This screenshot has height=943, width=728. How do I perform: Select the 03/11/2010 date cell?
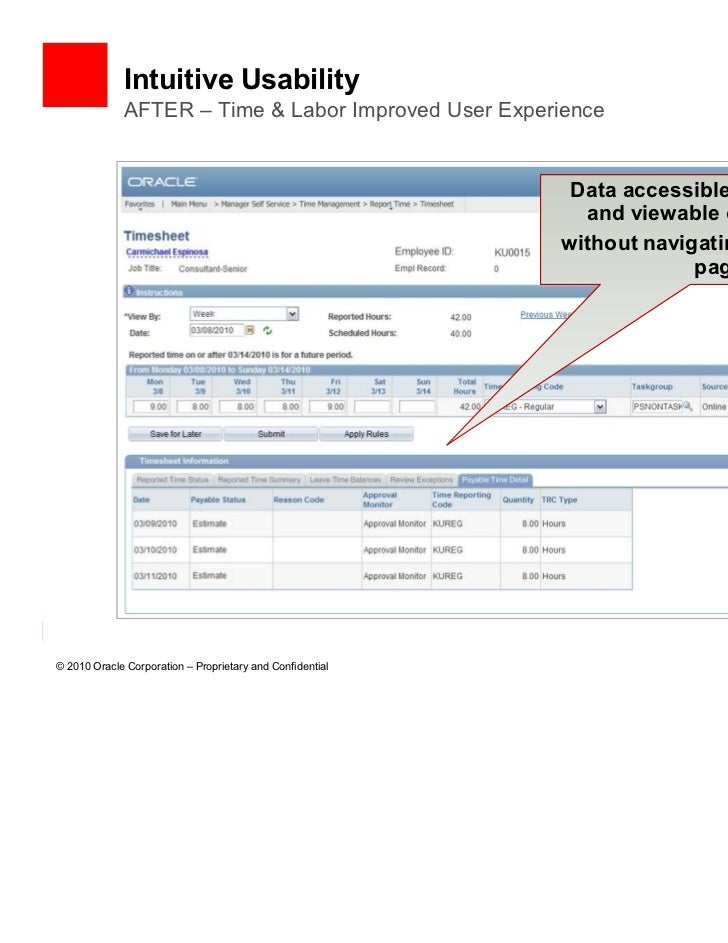(x=156, y=576)
